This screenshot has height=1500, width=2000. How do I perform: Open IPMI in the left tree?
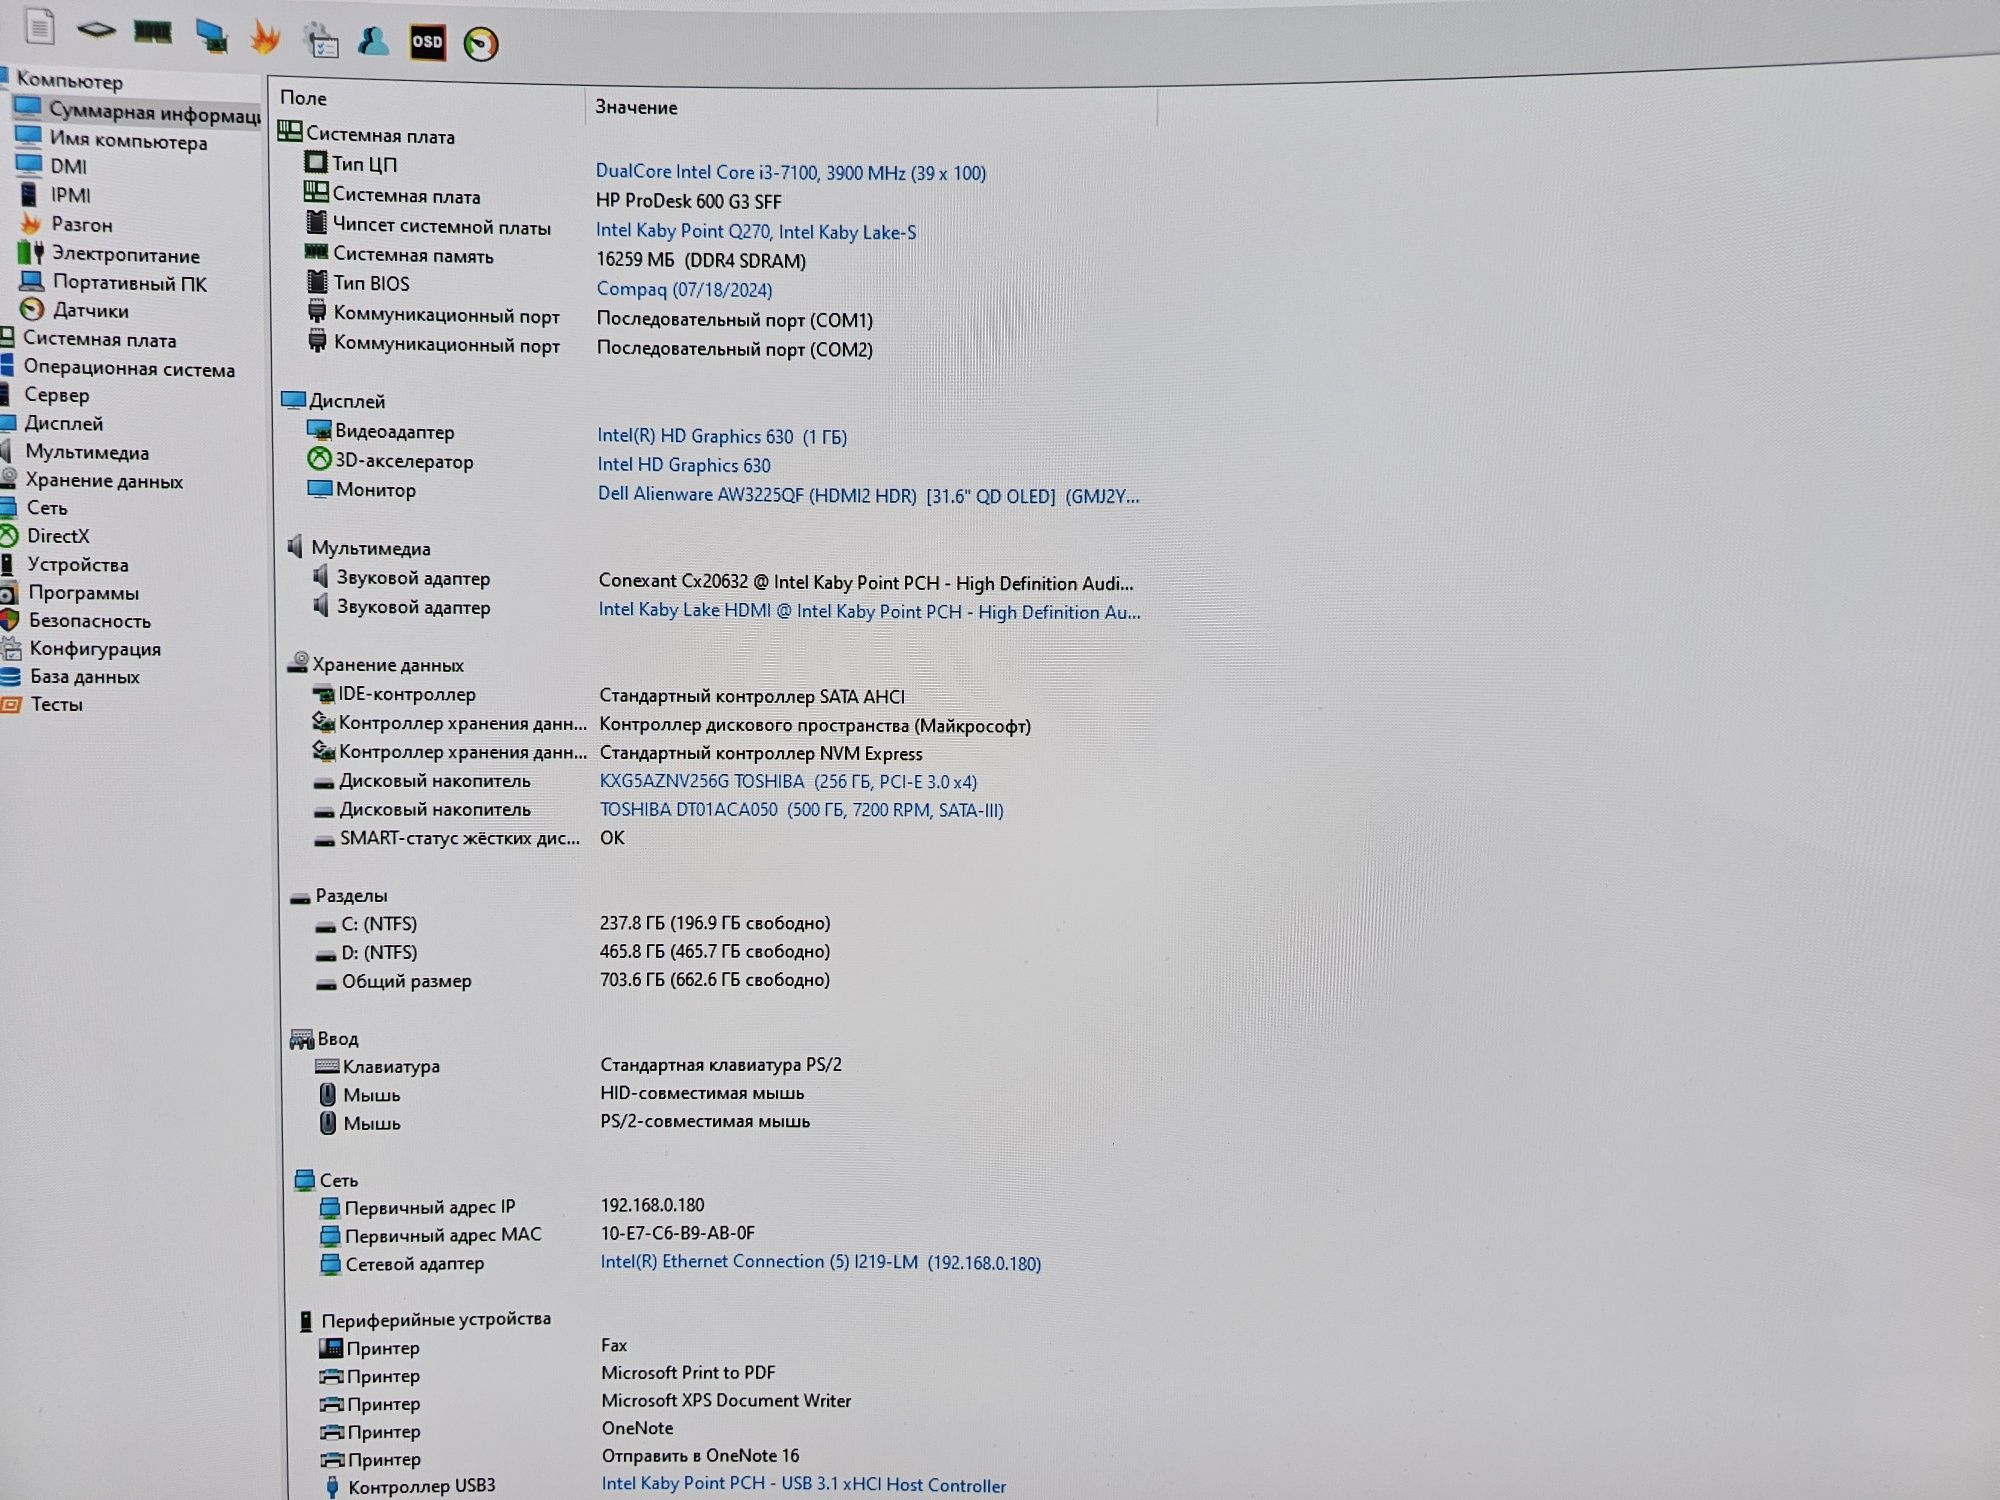(x=71, y=195)
